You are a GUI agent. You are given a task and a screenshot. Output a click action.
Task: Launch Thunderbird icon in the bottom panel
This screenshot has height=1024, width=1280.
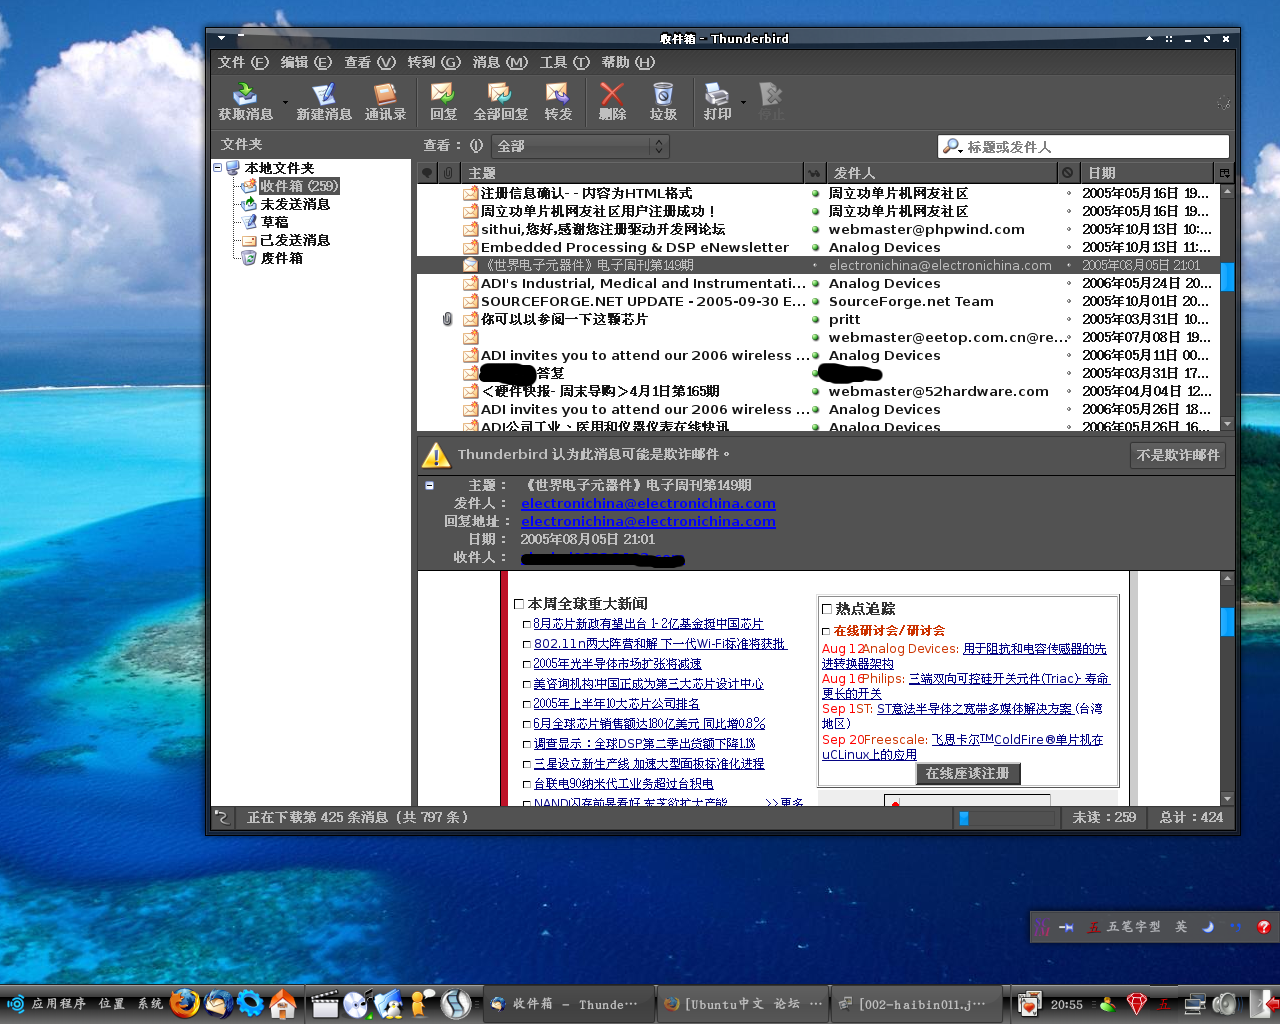218,1002
